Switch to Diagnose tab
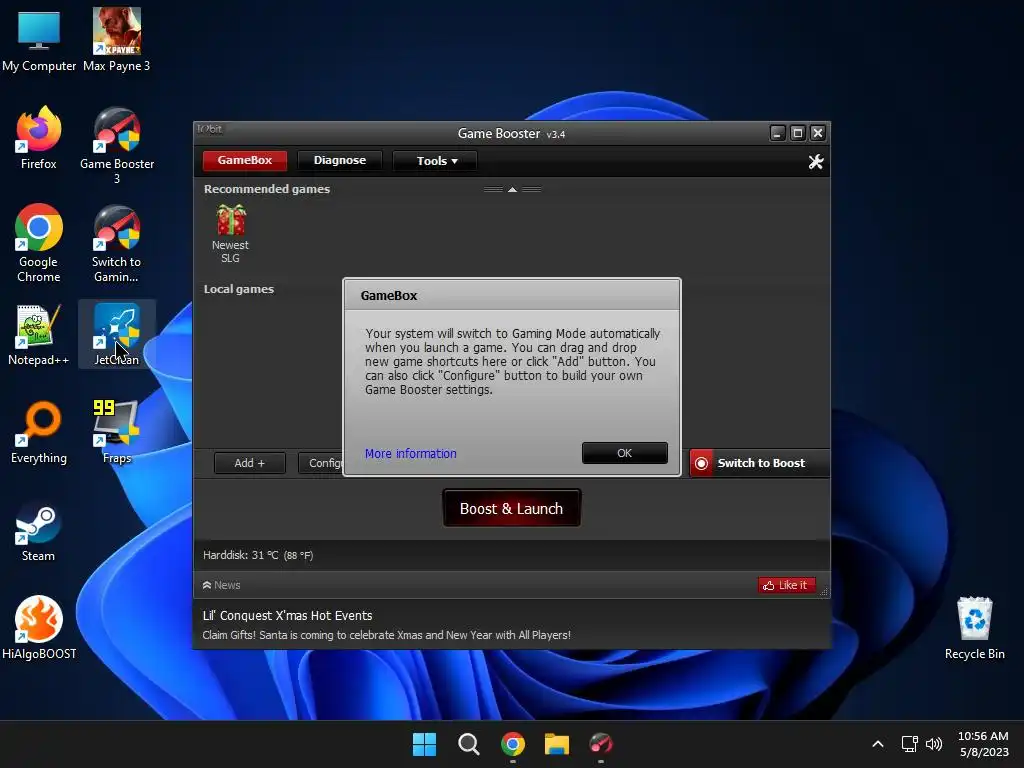1024x768 pixels. pyautogui.click(x=340, y=160)
